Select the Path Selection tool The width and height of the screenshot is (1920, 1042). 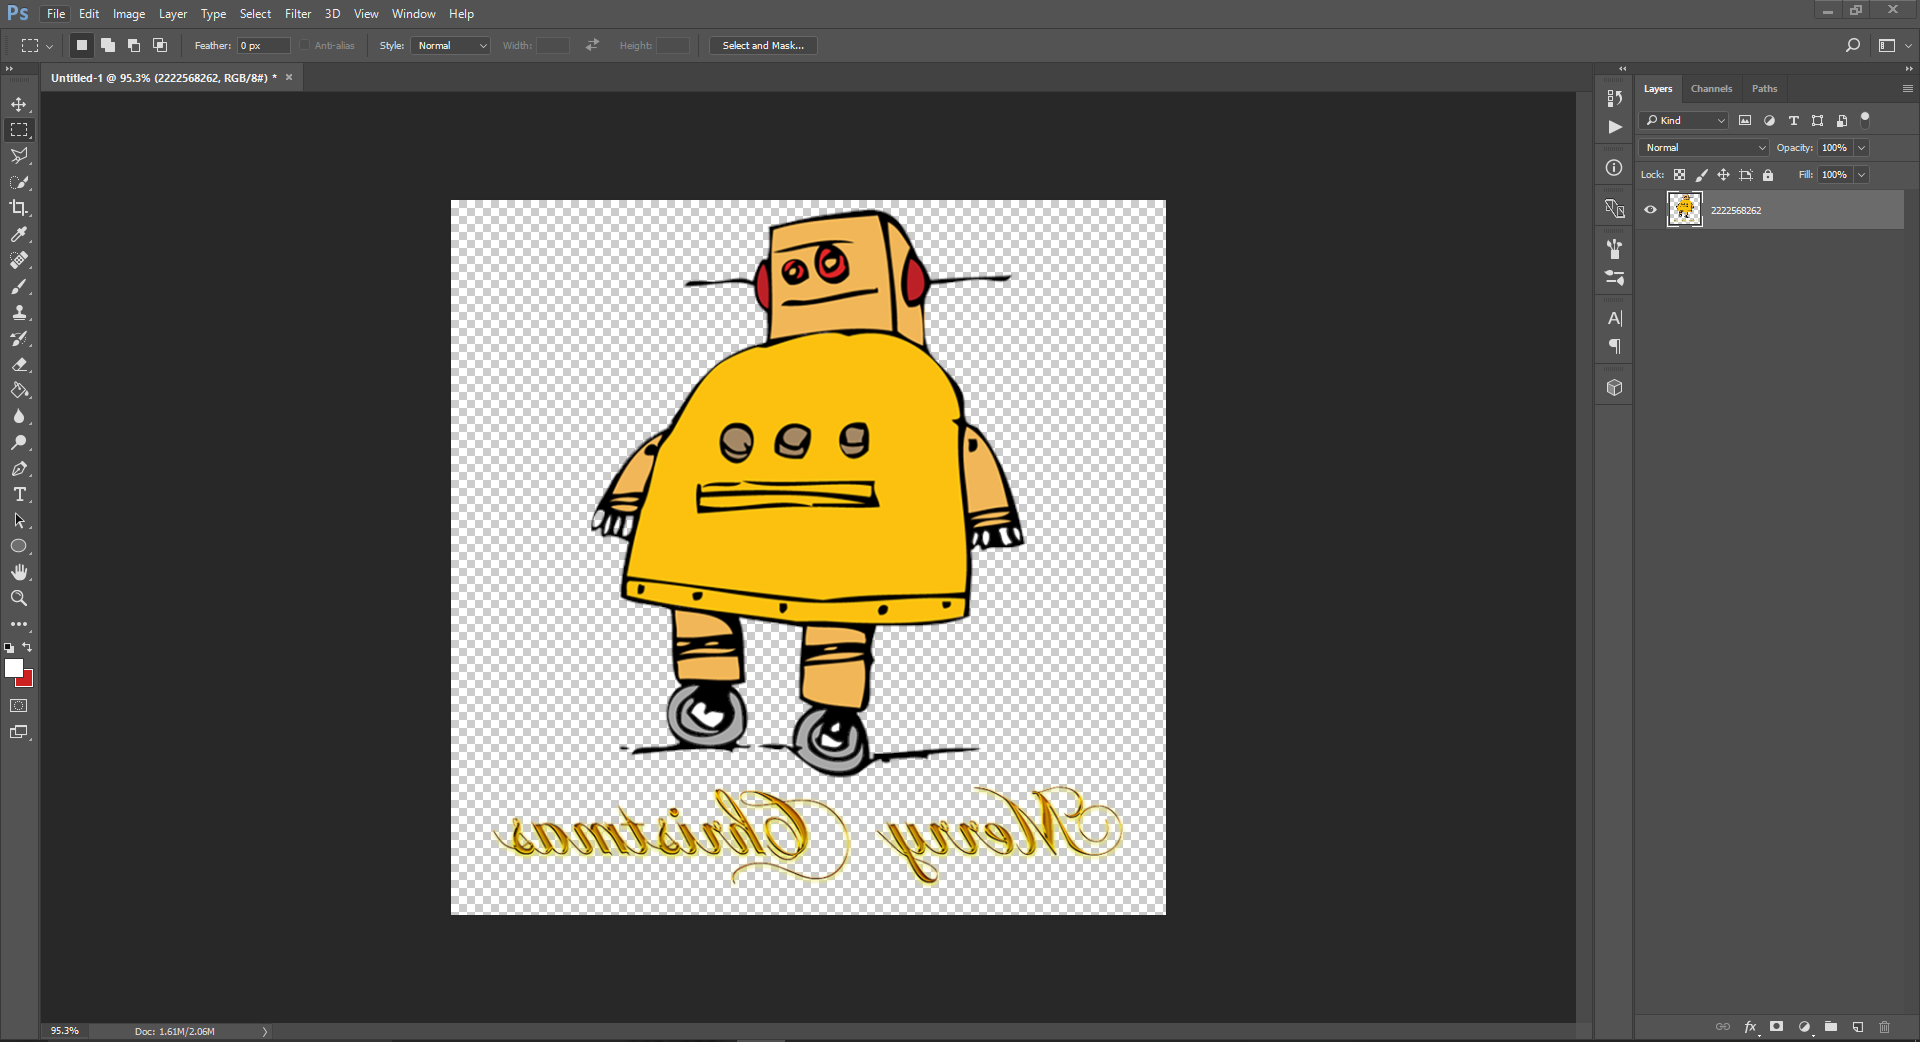19,521
